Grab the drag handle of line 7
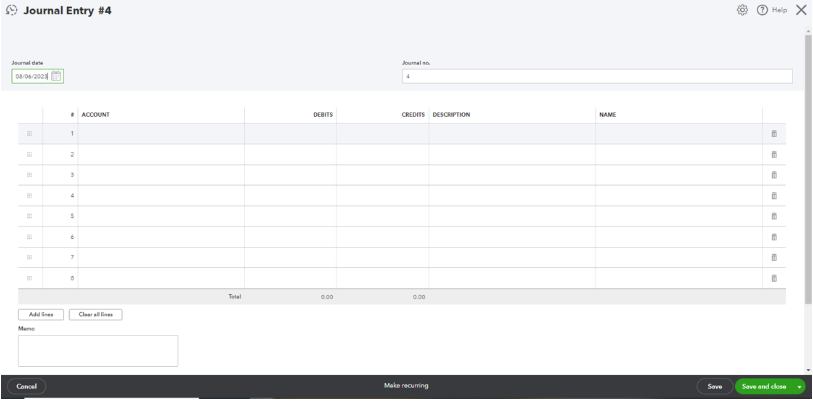The width and height of the screenshot is (813, 402). pyautogui.click(x=30, y=257)
